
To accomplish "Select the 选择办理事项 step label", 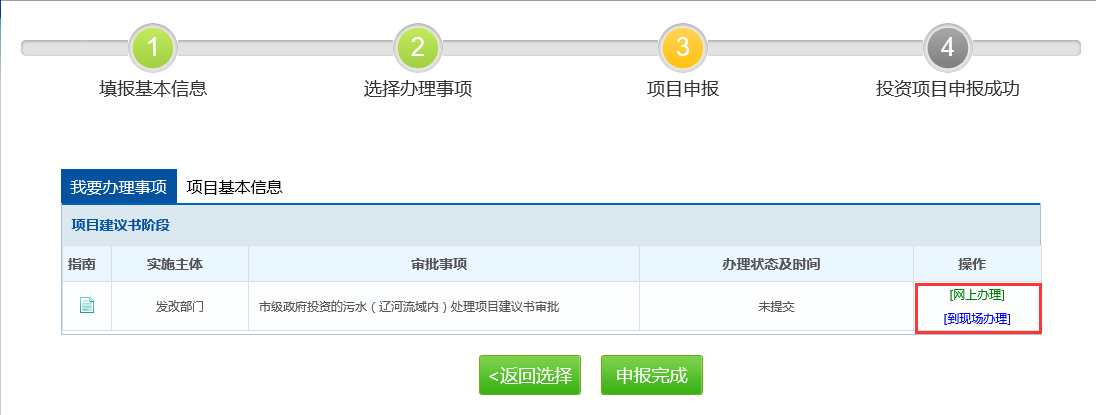I will tap(418, 89).
